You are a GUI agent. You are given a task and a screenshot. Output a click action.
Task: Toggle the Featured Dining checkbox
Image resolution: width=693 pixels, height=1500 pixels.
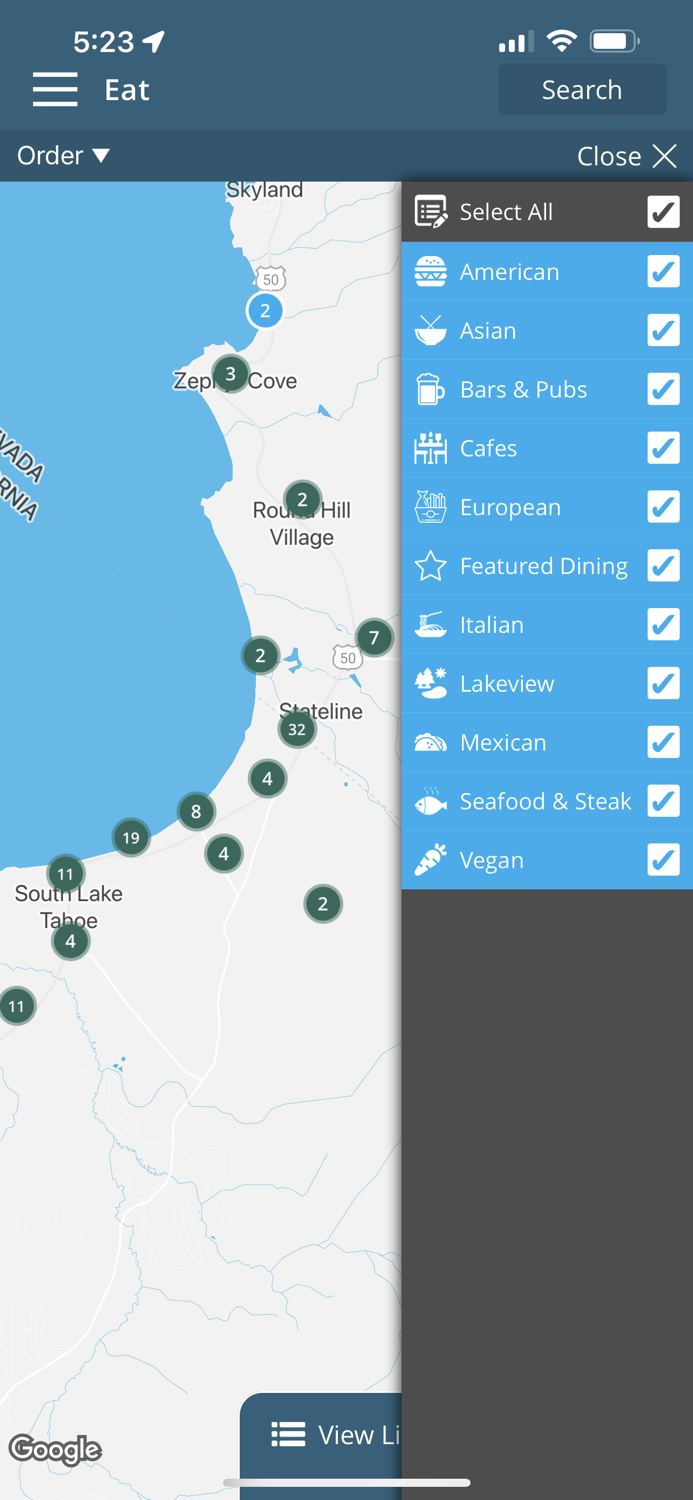(x=663, y=566)
